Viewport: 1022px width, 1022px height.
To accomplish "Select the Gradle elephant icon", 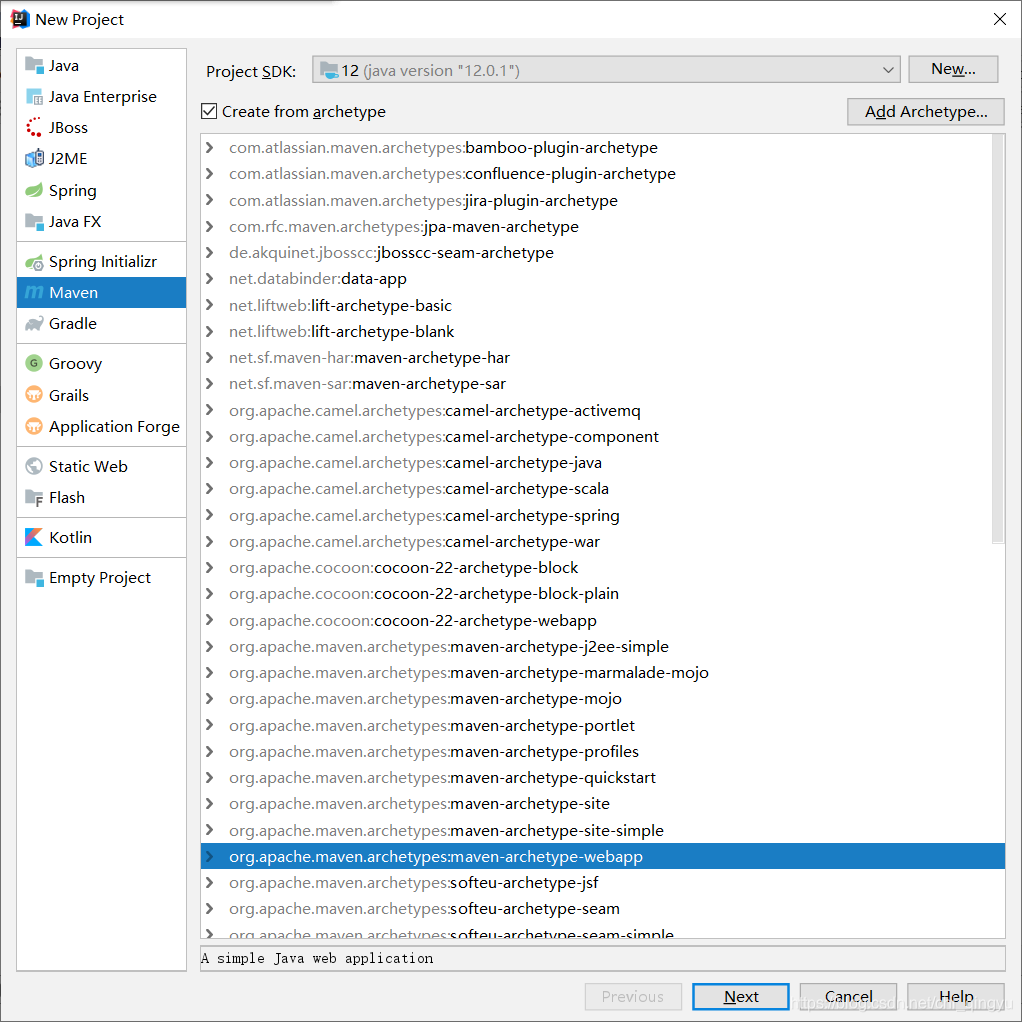I will point(34,324).
